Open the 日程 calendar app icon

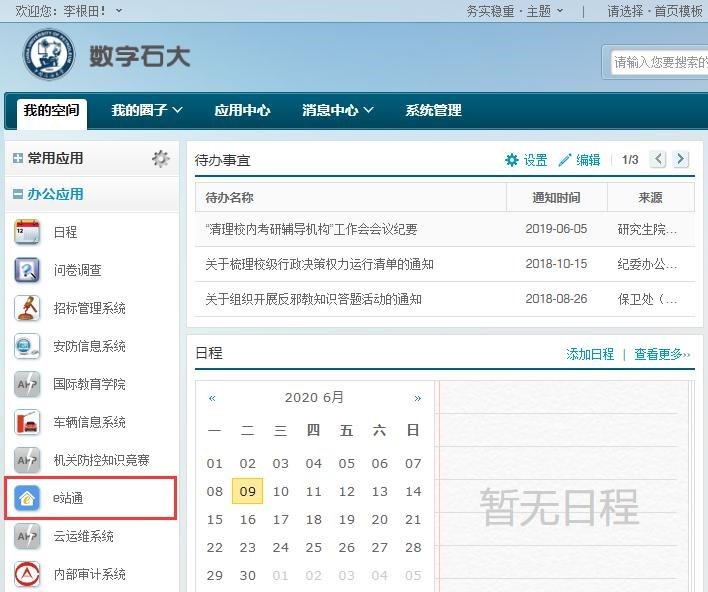coord(27,232)
